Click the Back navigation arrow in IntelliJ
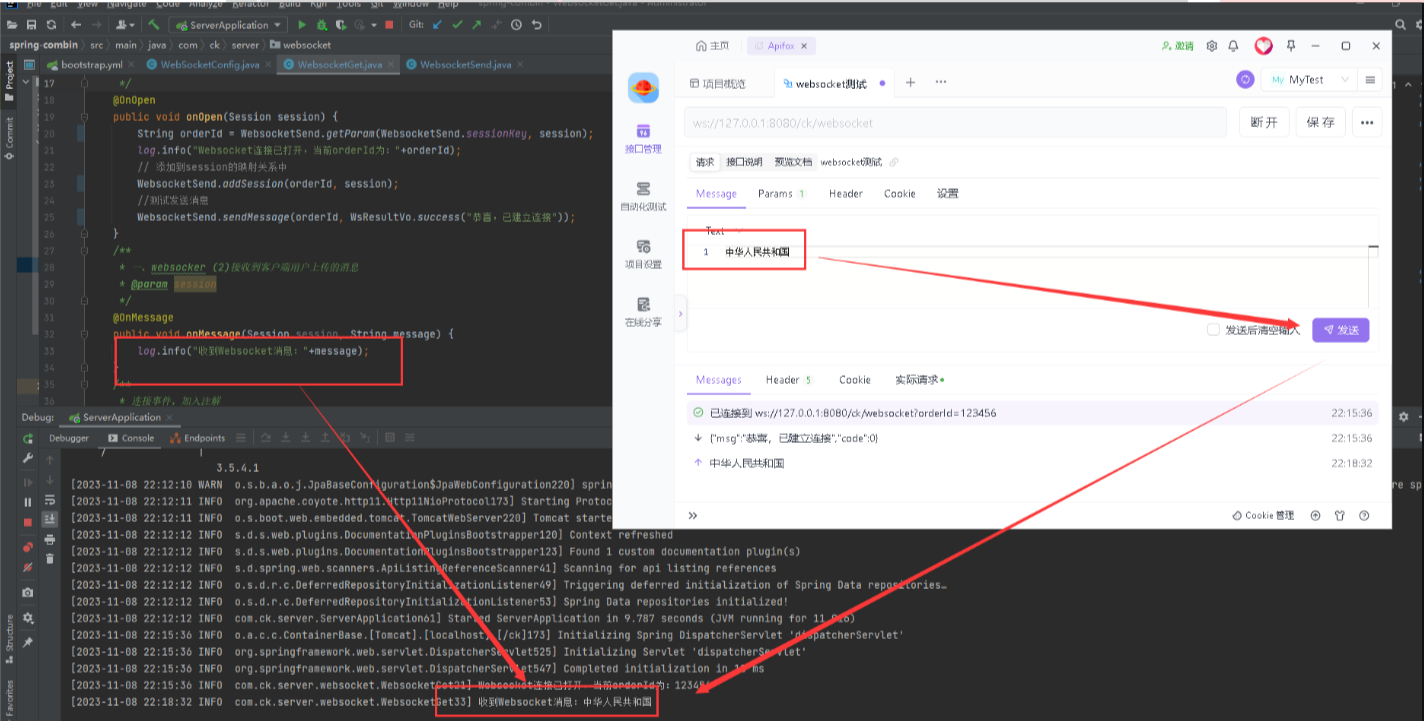The height and width of the screenshot is (721, 1424). click(x=76, y=25)
